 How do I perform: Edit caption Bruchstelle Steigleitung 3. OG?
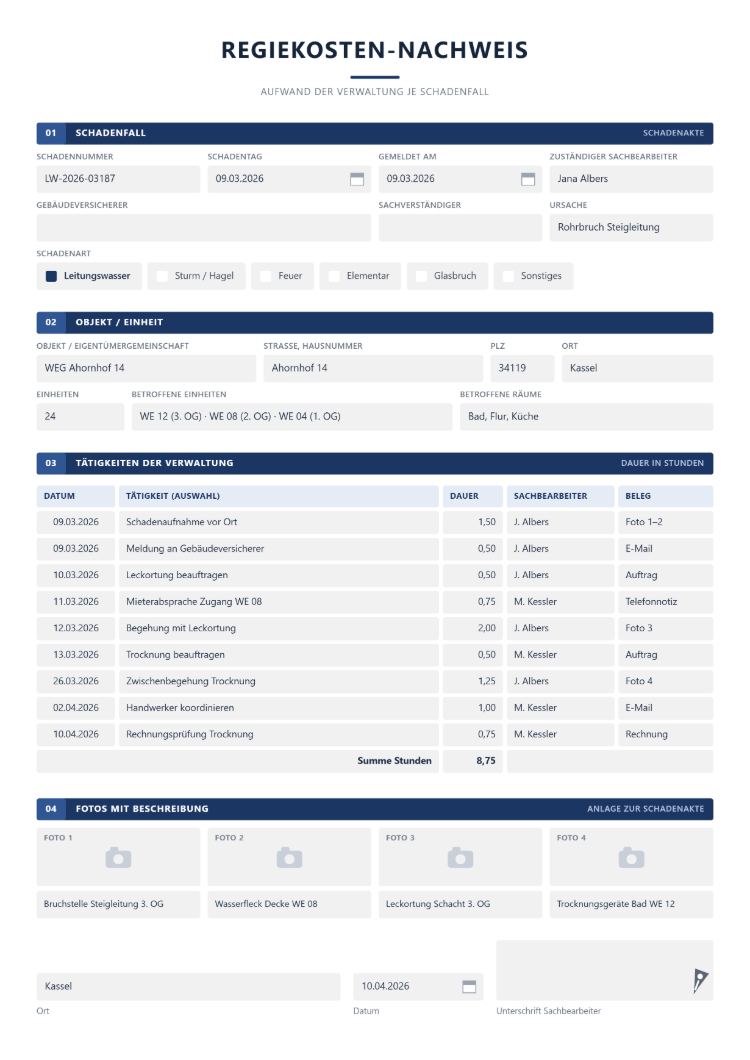118,905
